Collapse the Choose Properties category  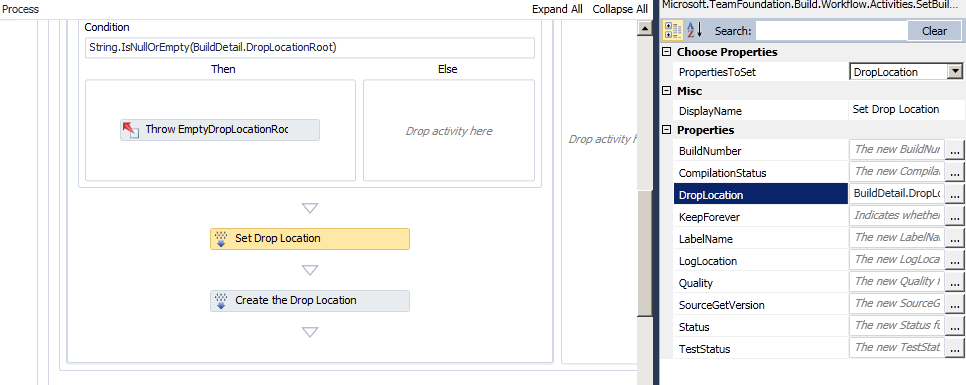pos(666,52)
